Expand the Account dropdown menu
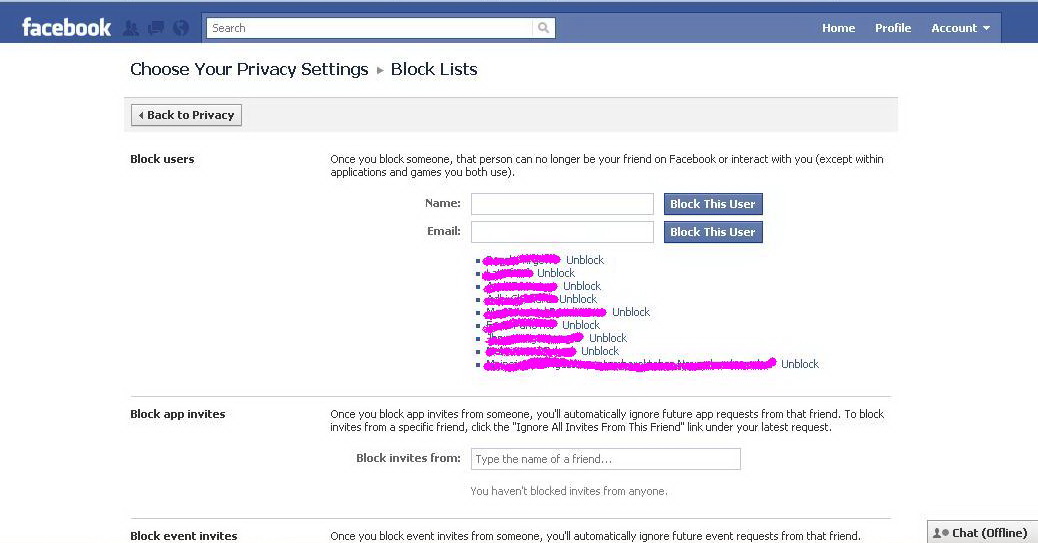The height and width of the screenshot is (543, 1038). (x=961, y=28)
